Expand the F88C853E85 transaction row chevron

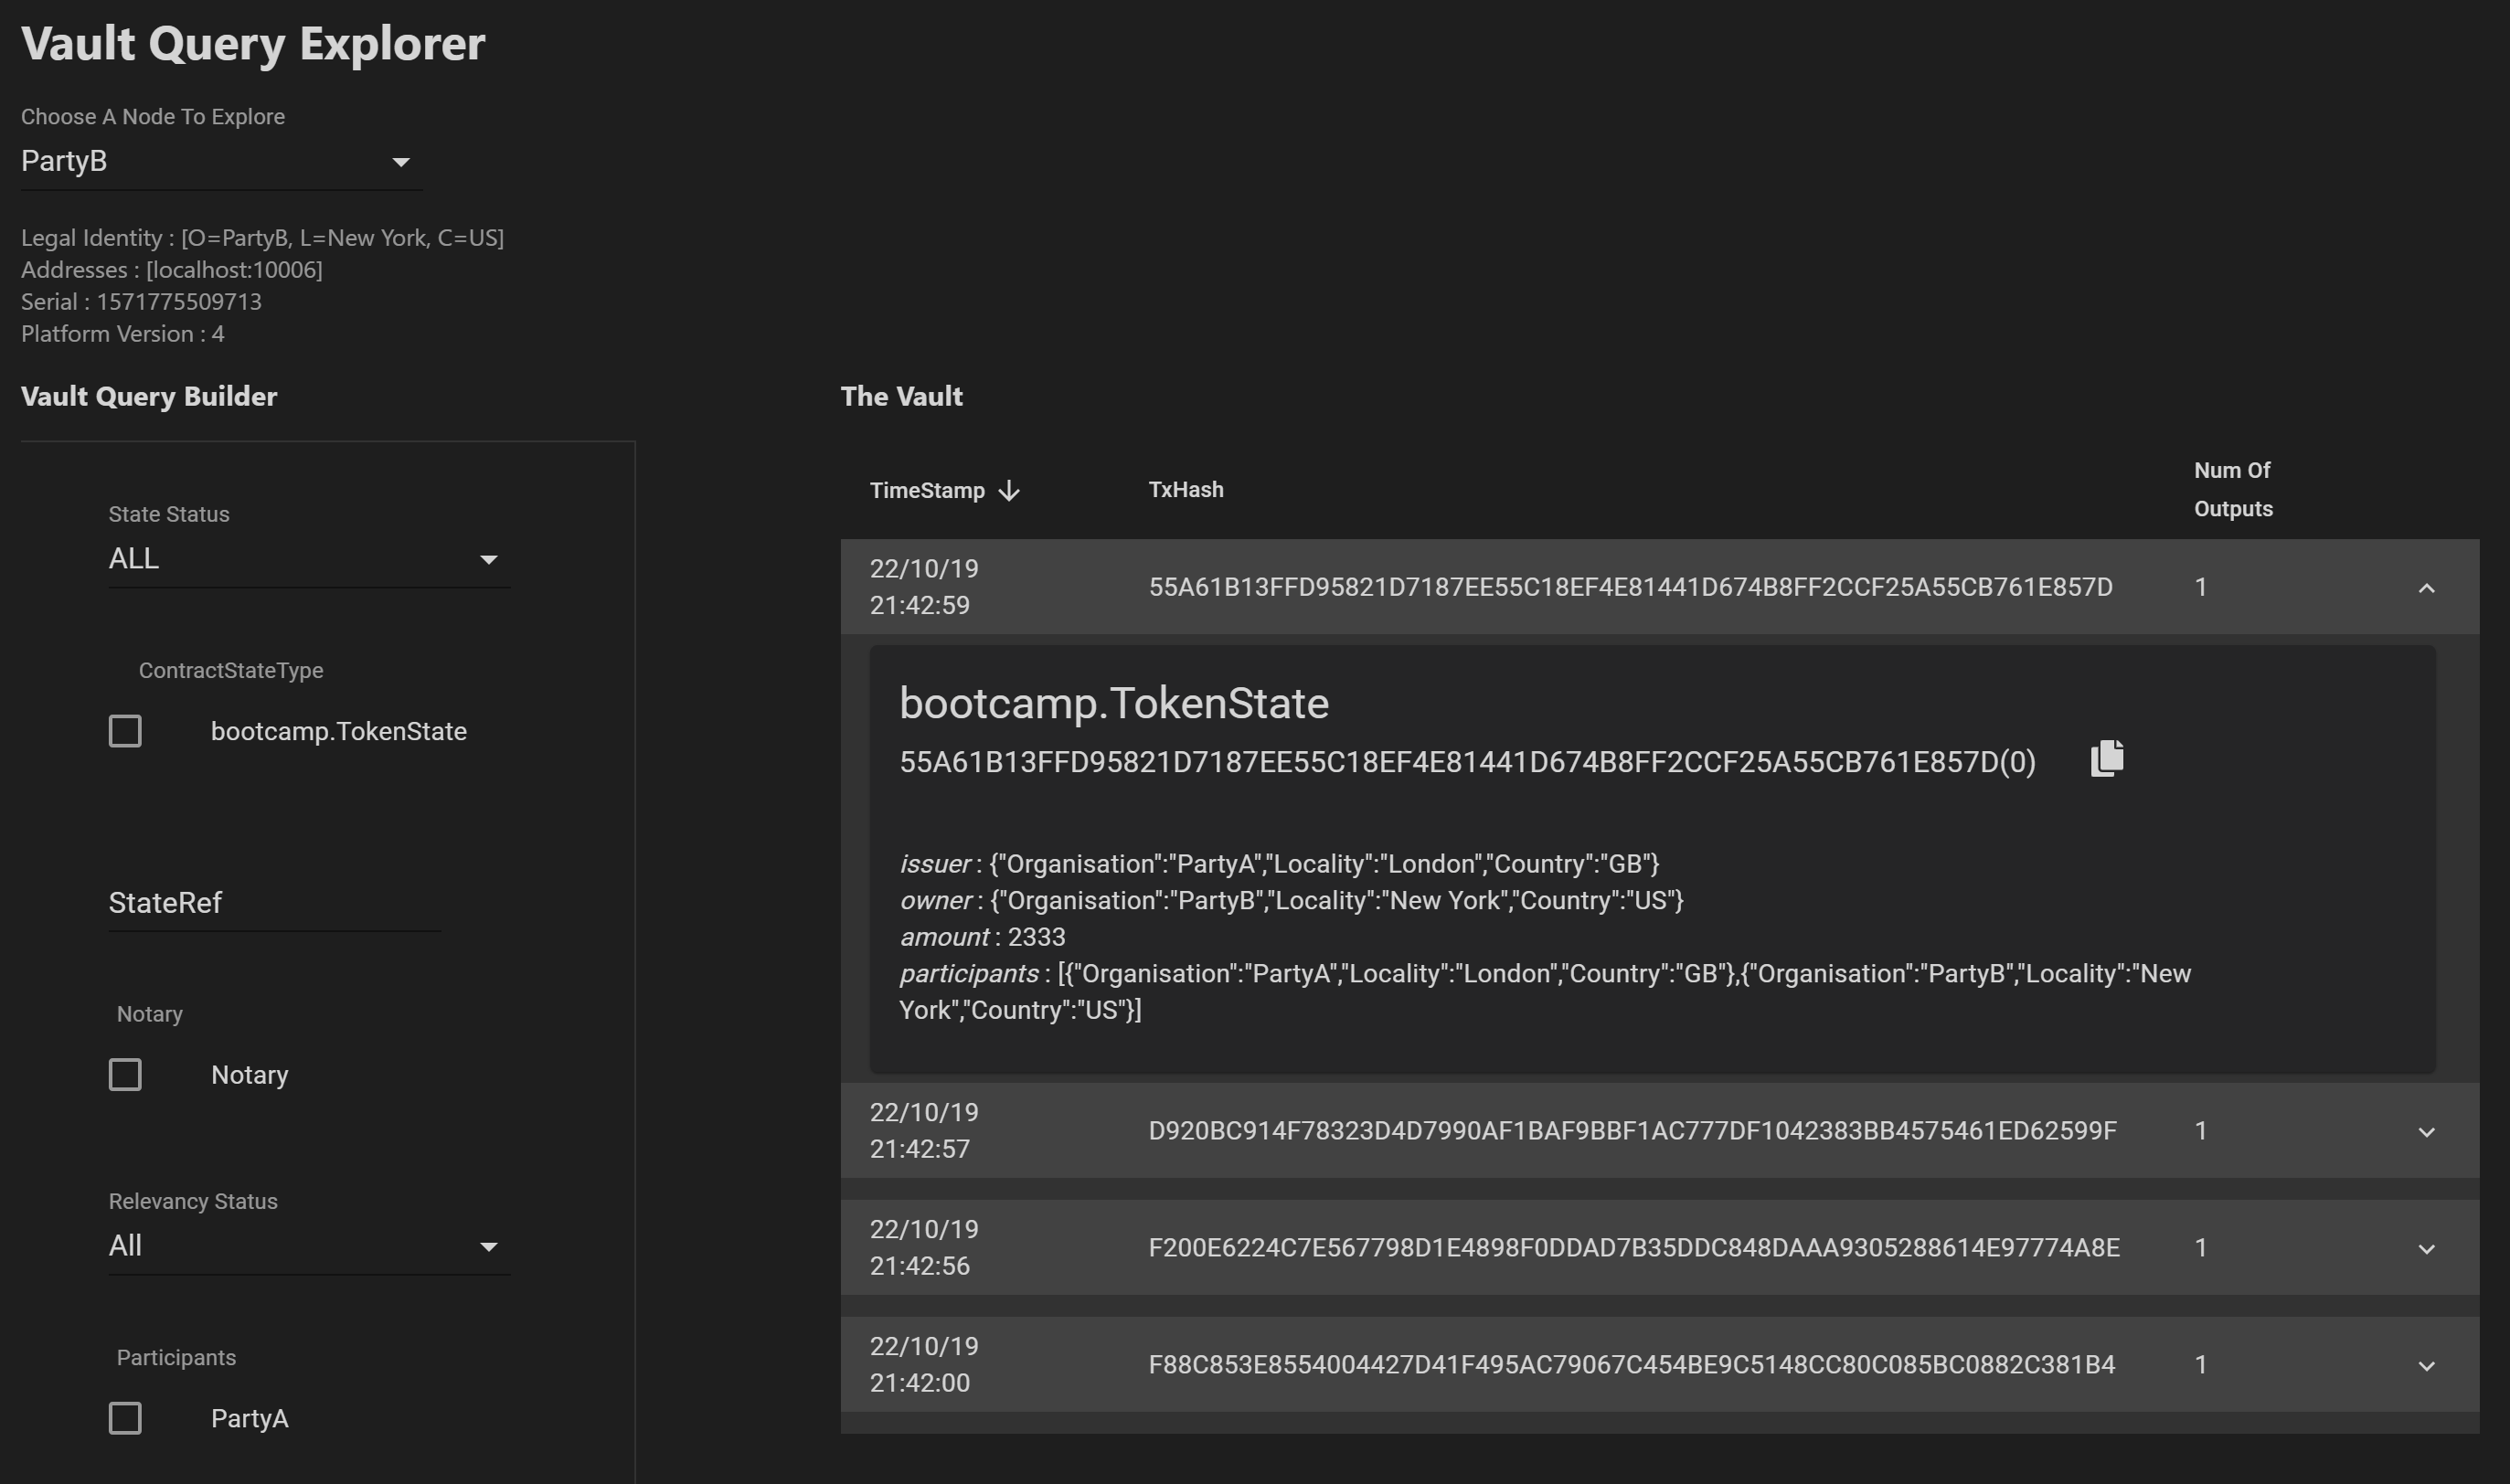2425,1366
